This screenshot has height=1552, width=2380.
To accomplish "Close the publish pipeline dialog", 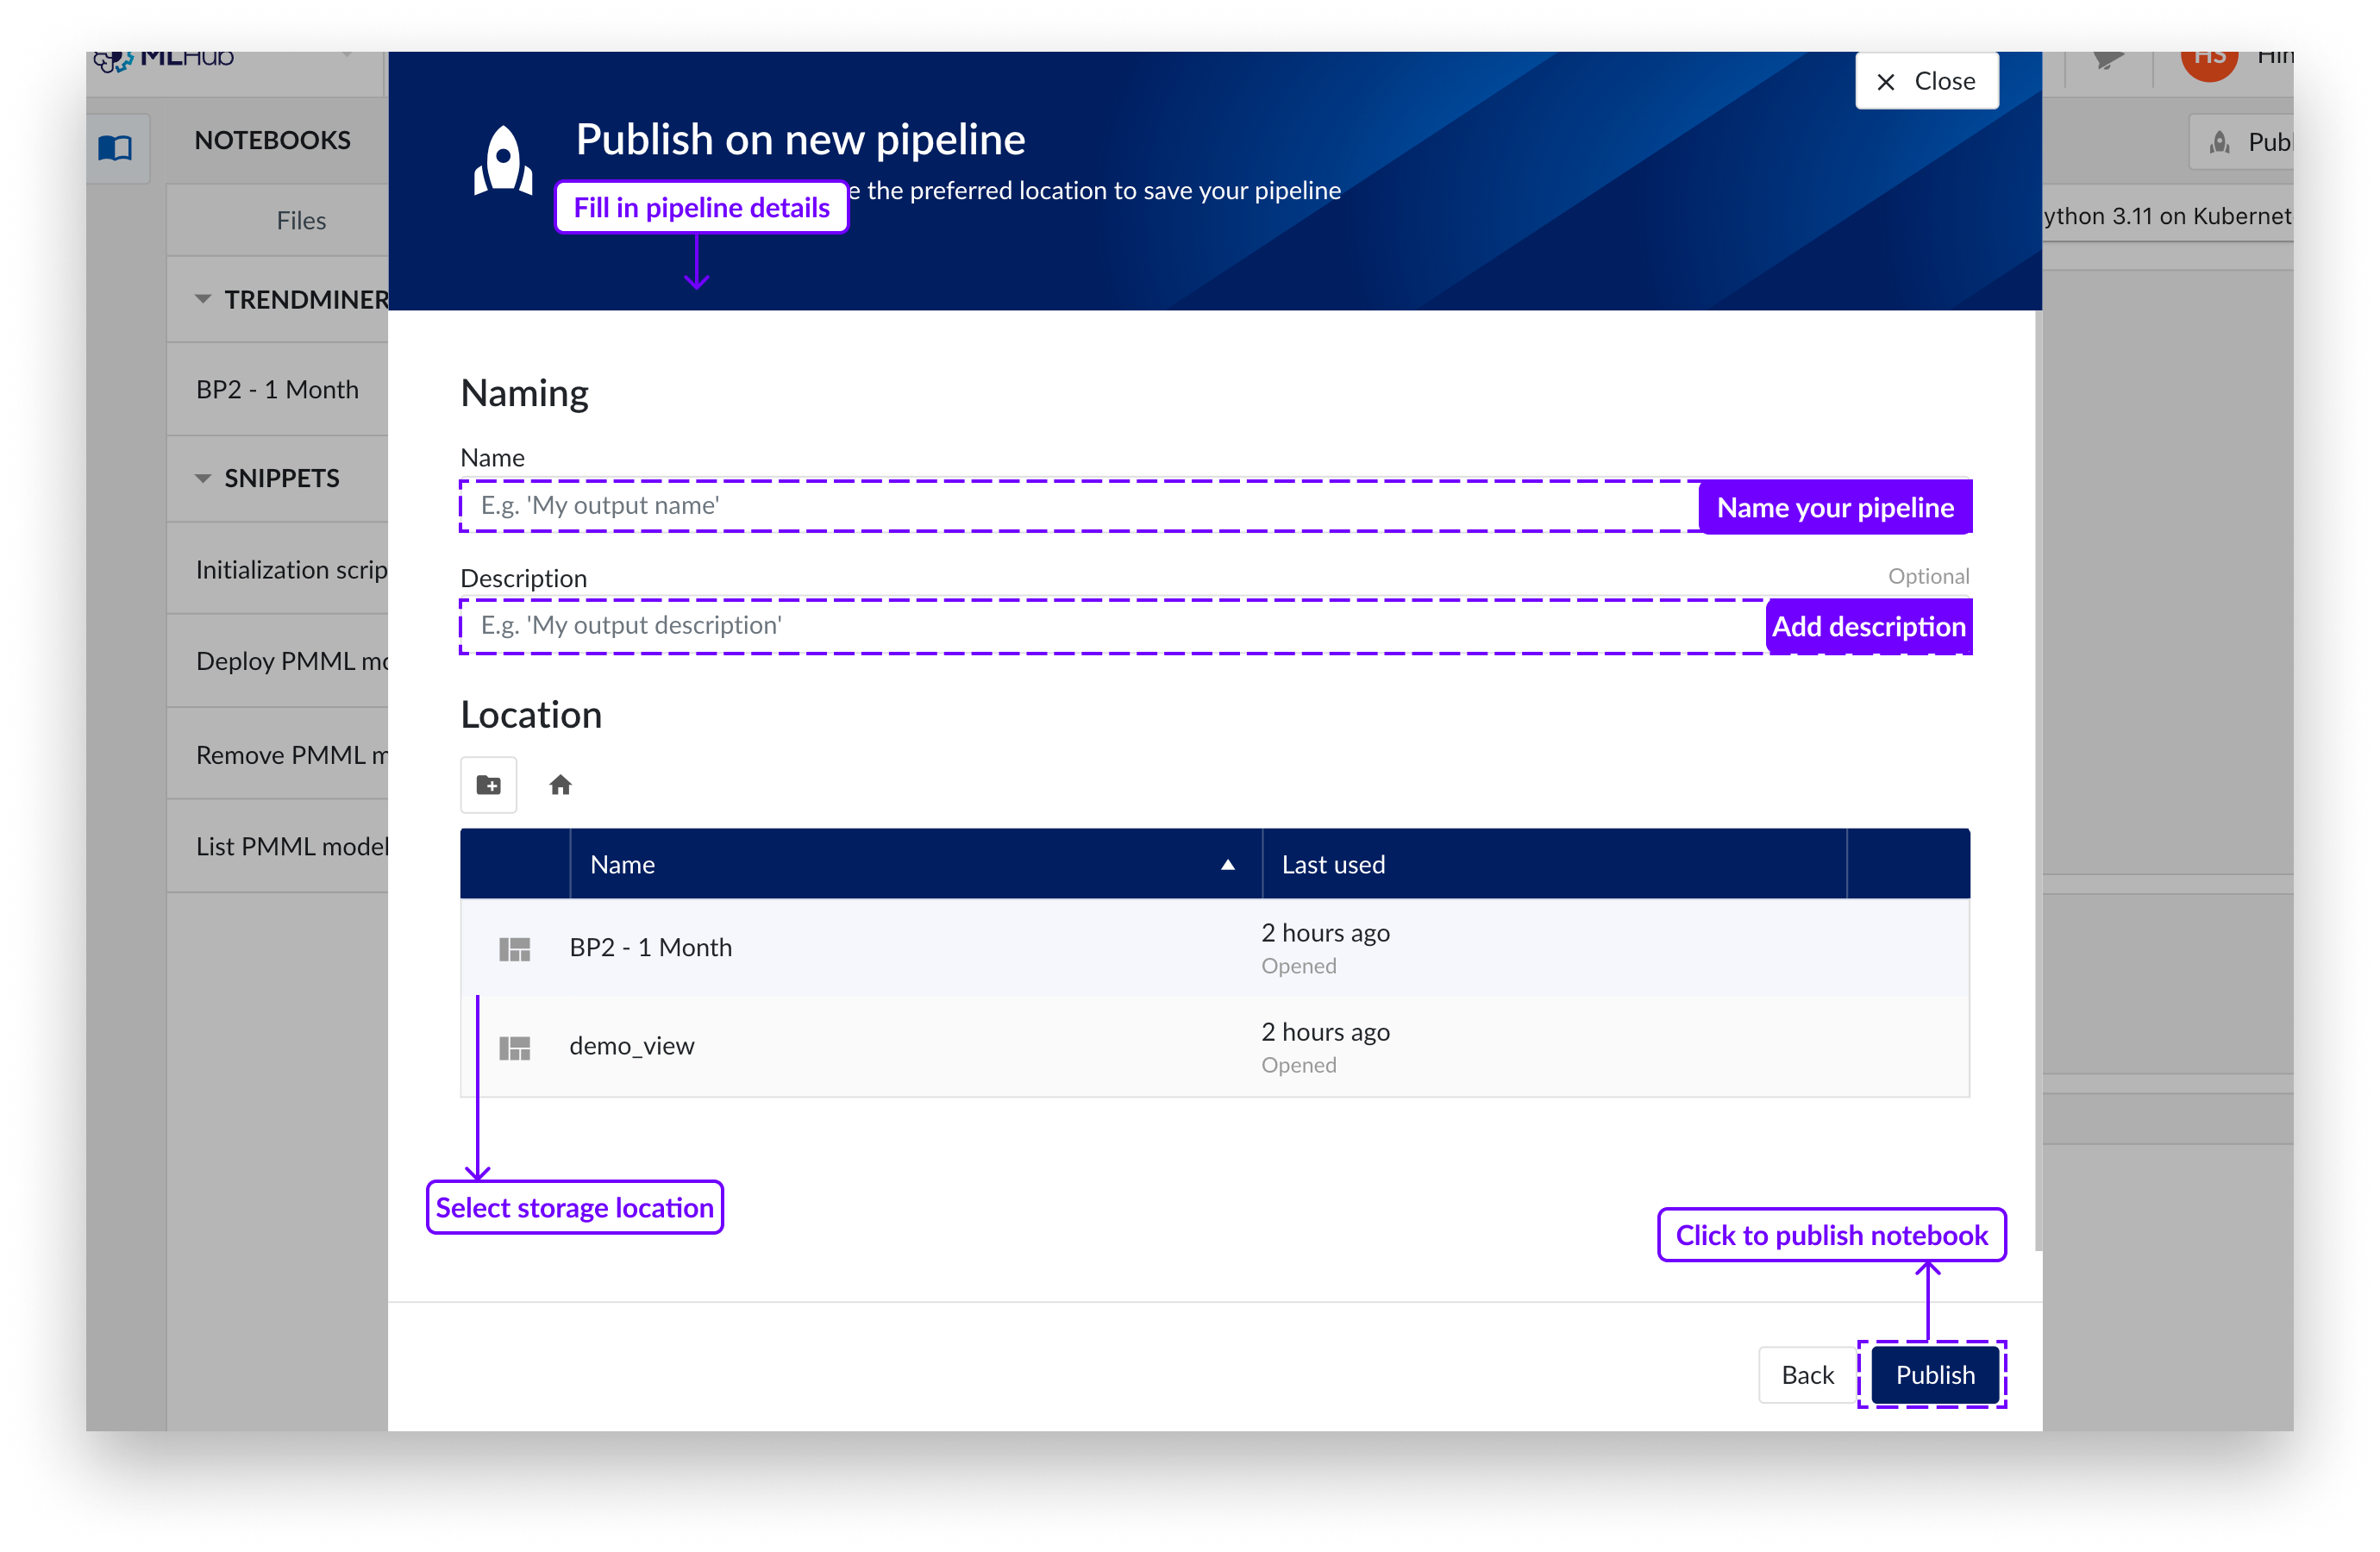I will point(1926,81).
